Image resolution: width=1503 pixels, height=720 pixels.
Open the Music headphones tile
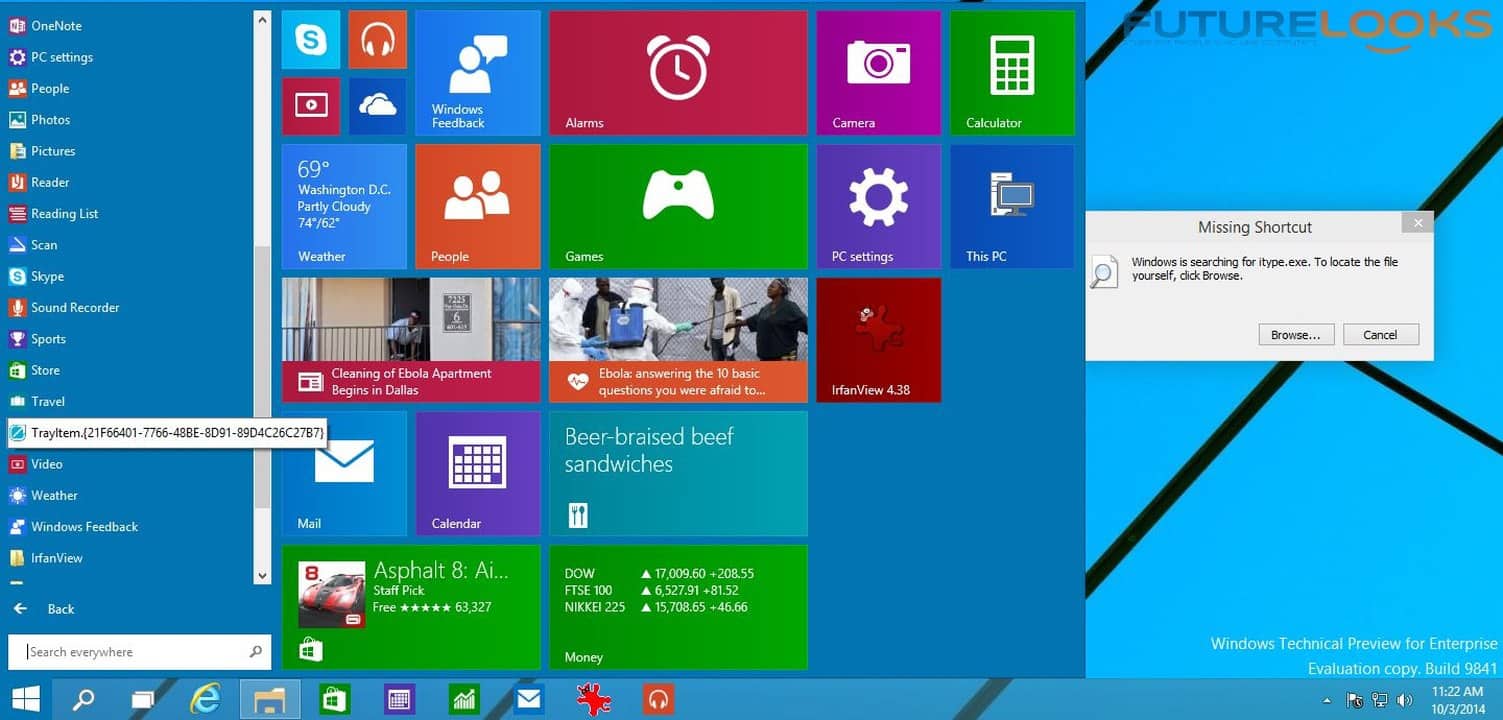(377, 40)
